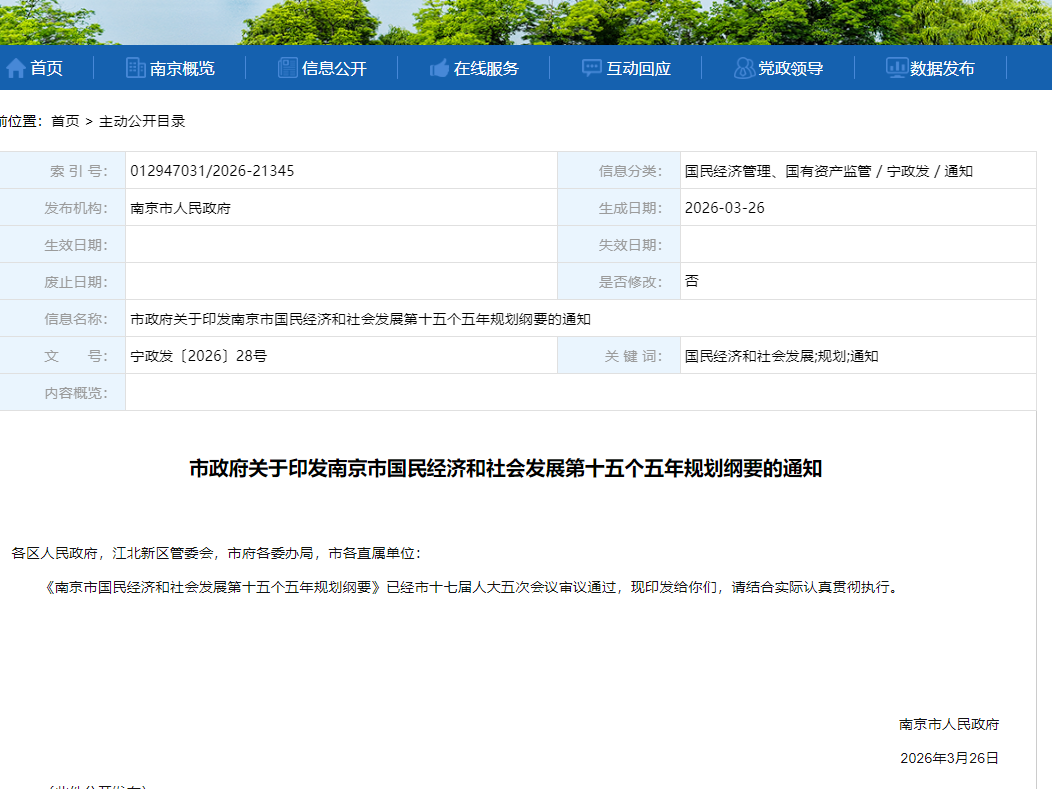Image resolution: width=1052 pixels, height=789 pixels.
Task: Click the 主动公开目录 breadcrumb link
Action: click(x=142, y=121)
